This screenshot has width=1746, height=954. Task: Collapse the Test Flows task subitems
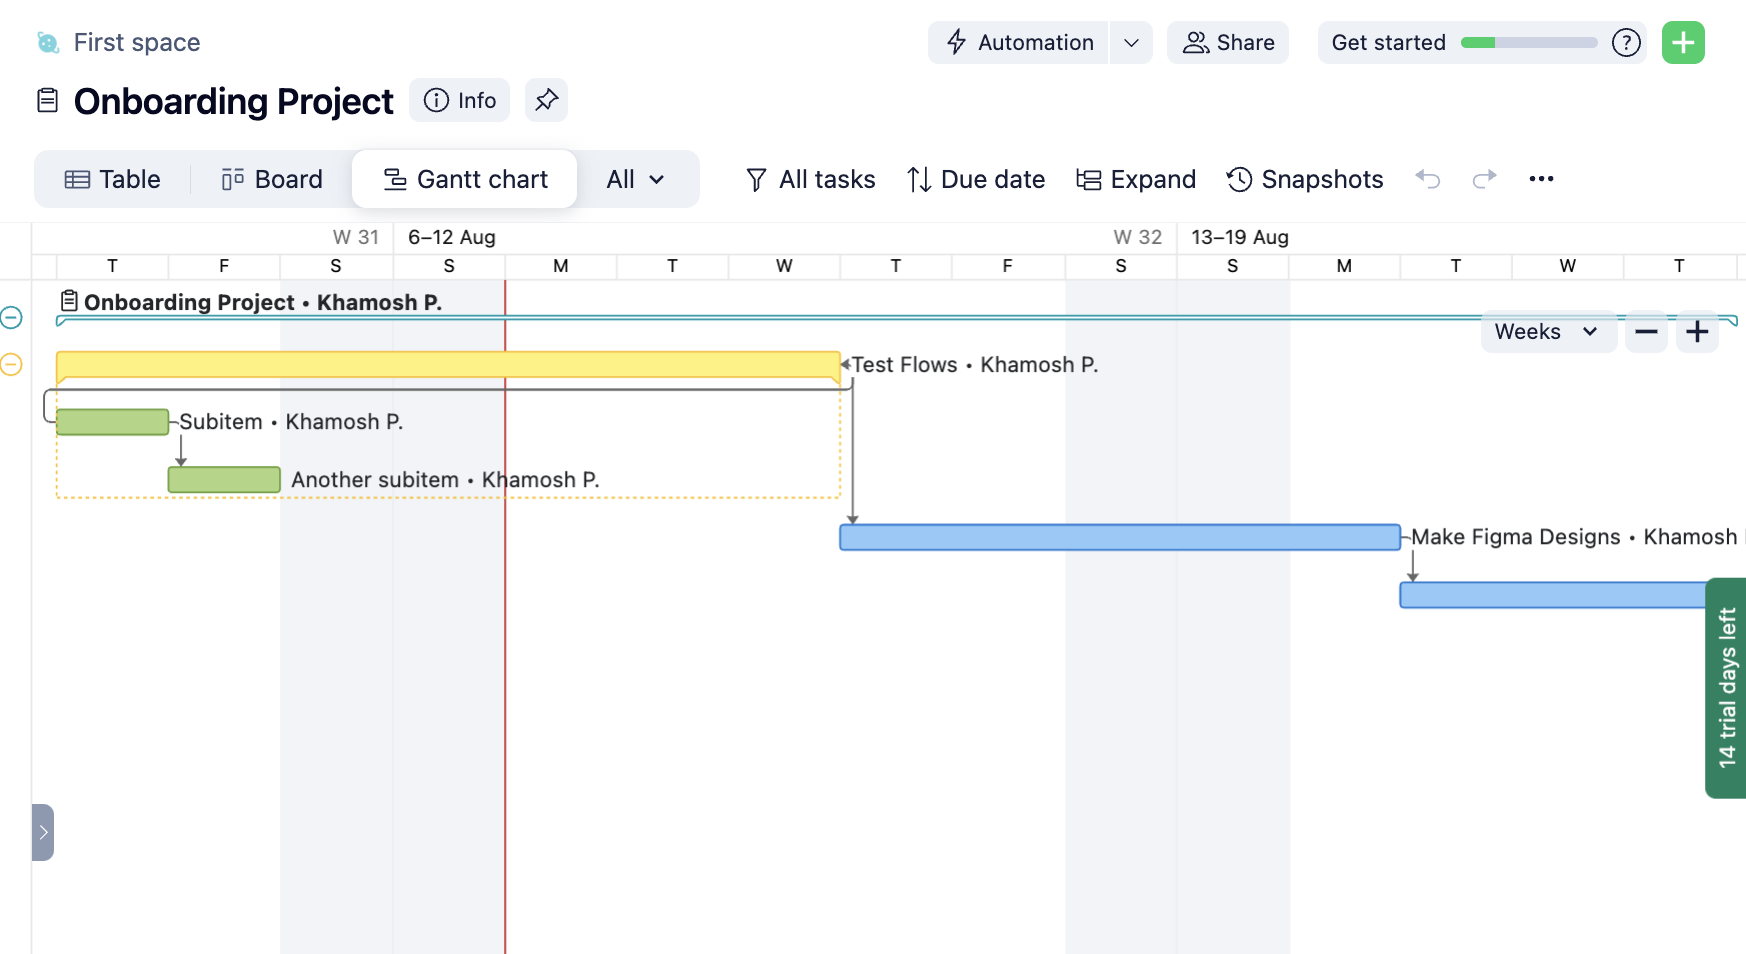pyautogui.click(x=12, y=365)
